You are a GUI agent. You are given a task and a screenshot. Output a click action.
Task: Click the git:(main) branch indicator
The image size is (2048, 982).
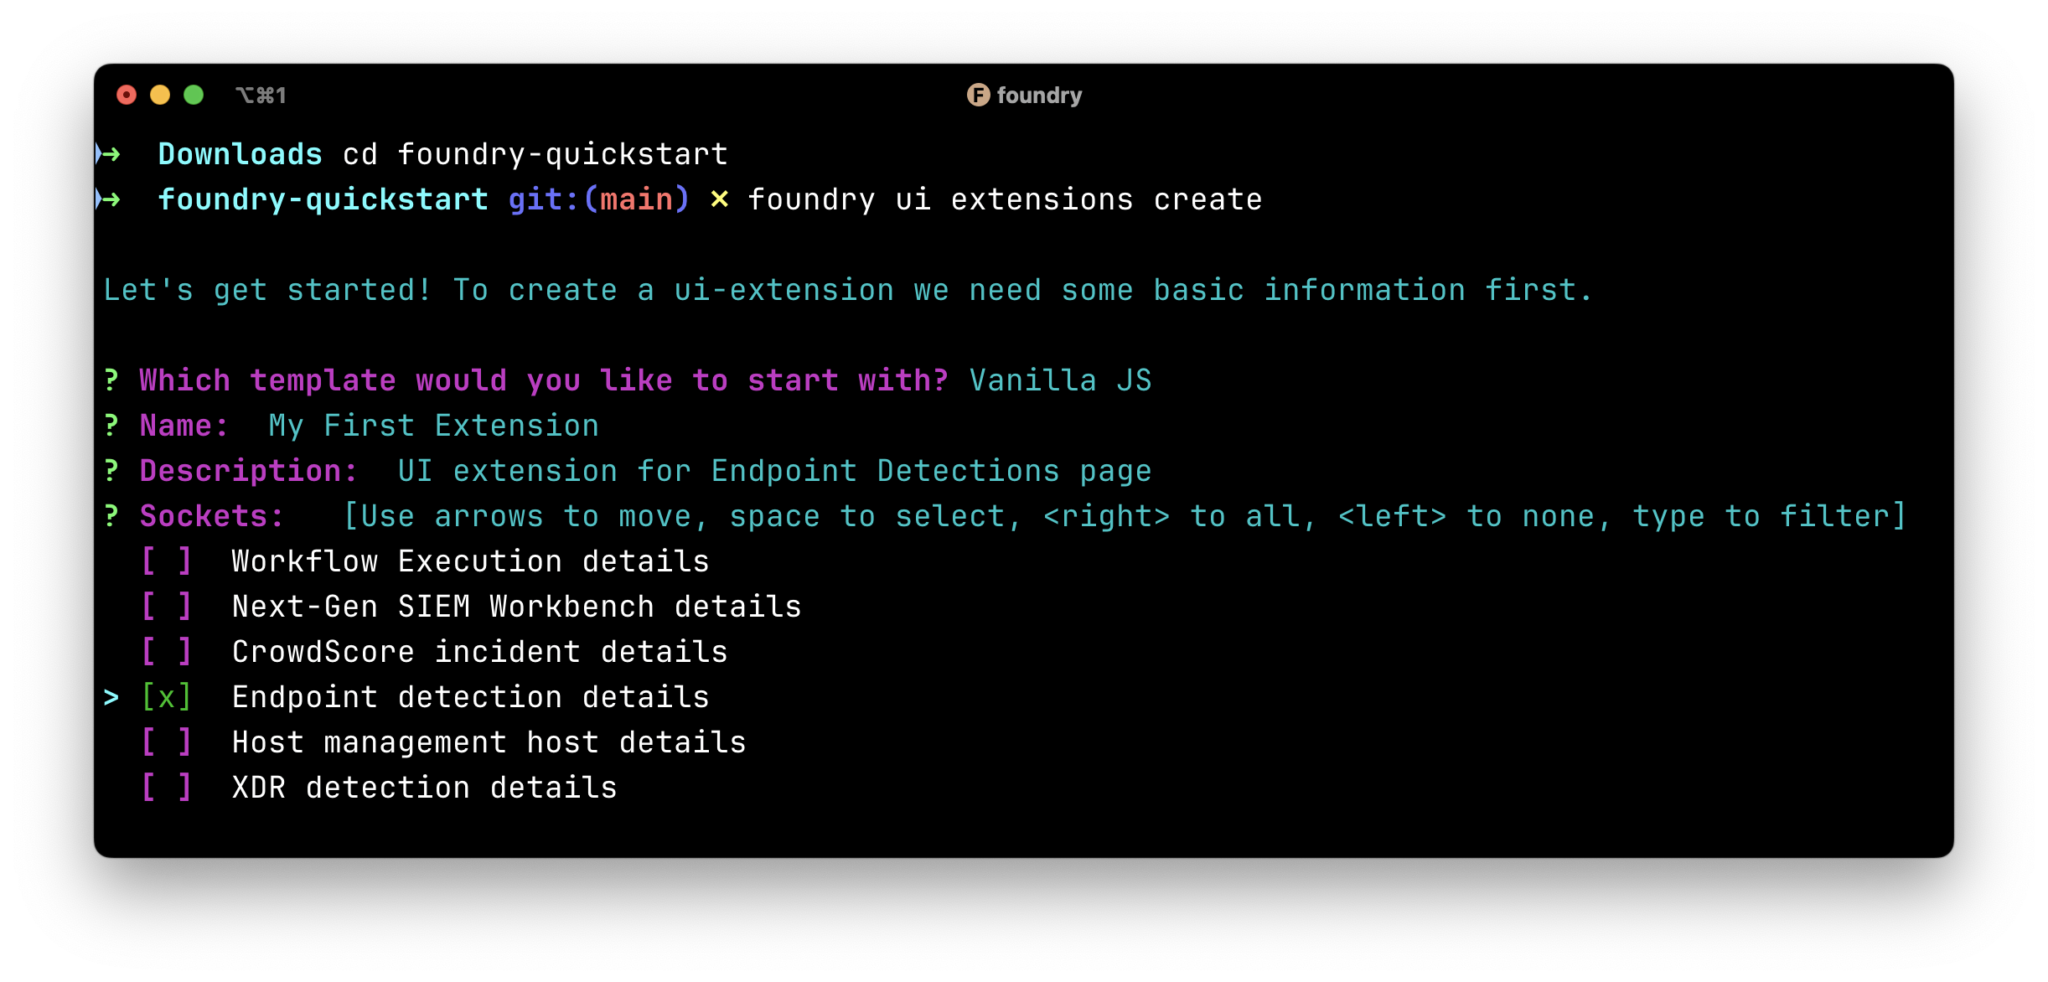coord(597,199)
